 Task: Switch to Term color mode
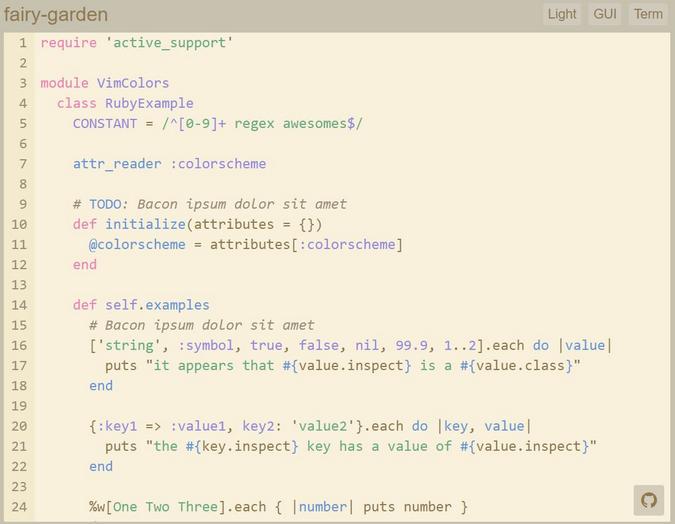pyautogui.click(x=648, y=14)
